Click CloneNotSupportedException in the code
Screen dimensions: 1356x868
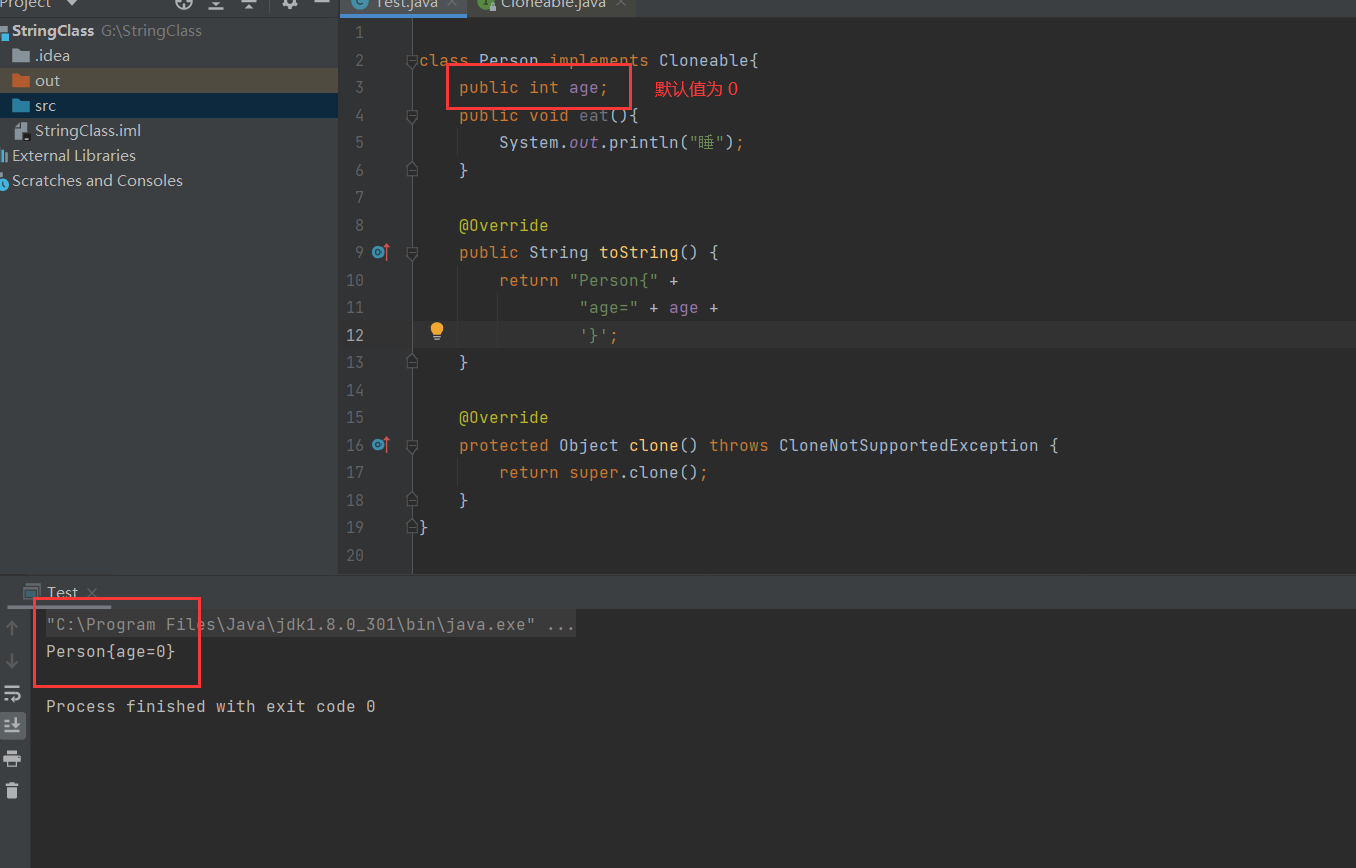pyautogui.click(x=908, y=446)
